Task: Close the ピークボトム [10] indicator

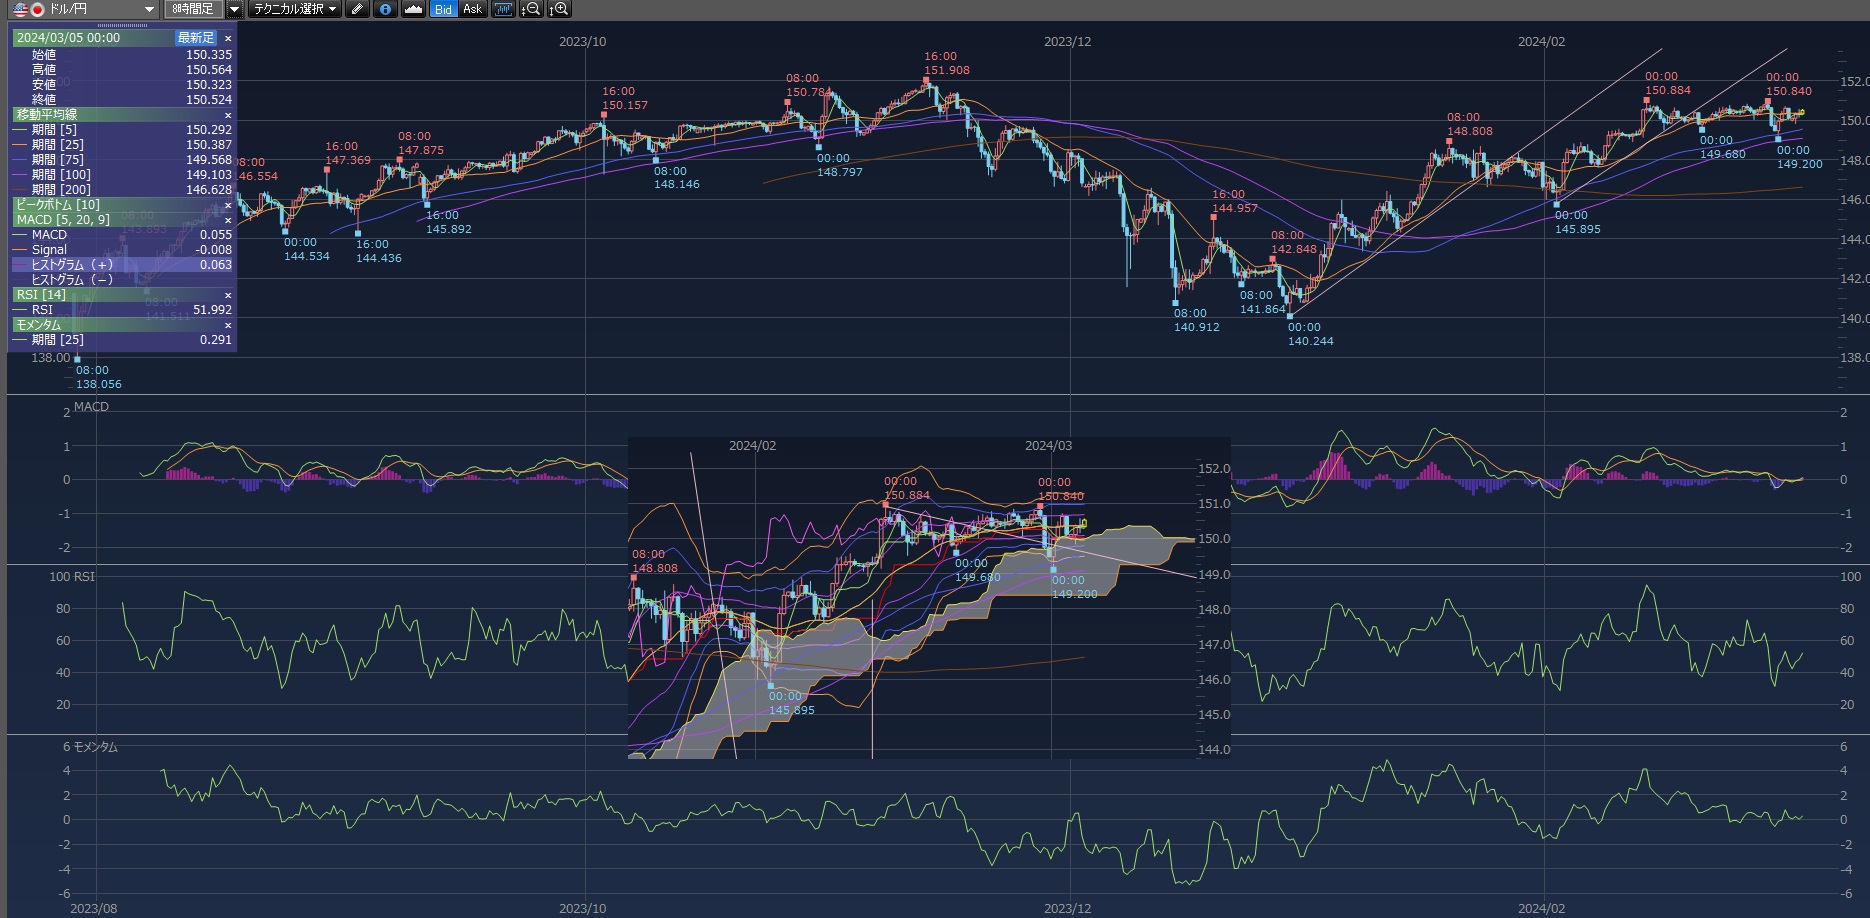Action: point(228,205)
